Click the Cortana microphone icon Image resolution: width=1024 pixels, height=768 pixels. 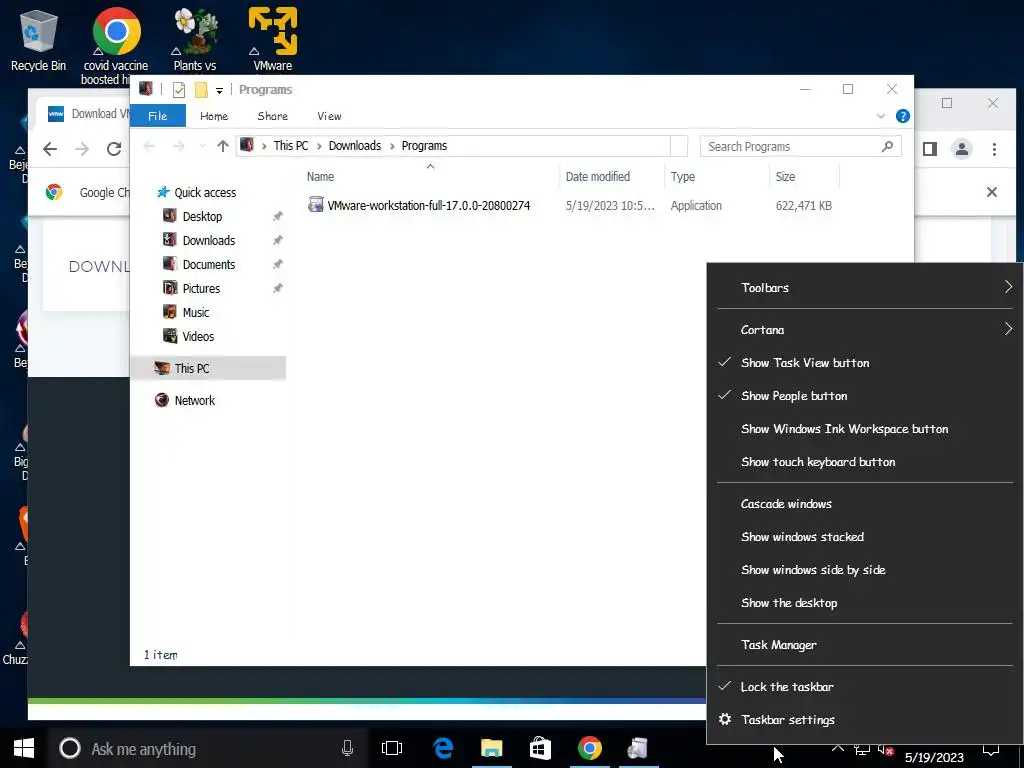pyautogui.click(x=347, y=748)
